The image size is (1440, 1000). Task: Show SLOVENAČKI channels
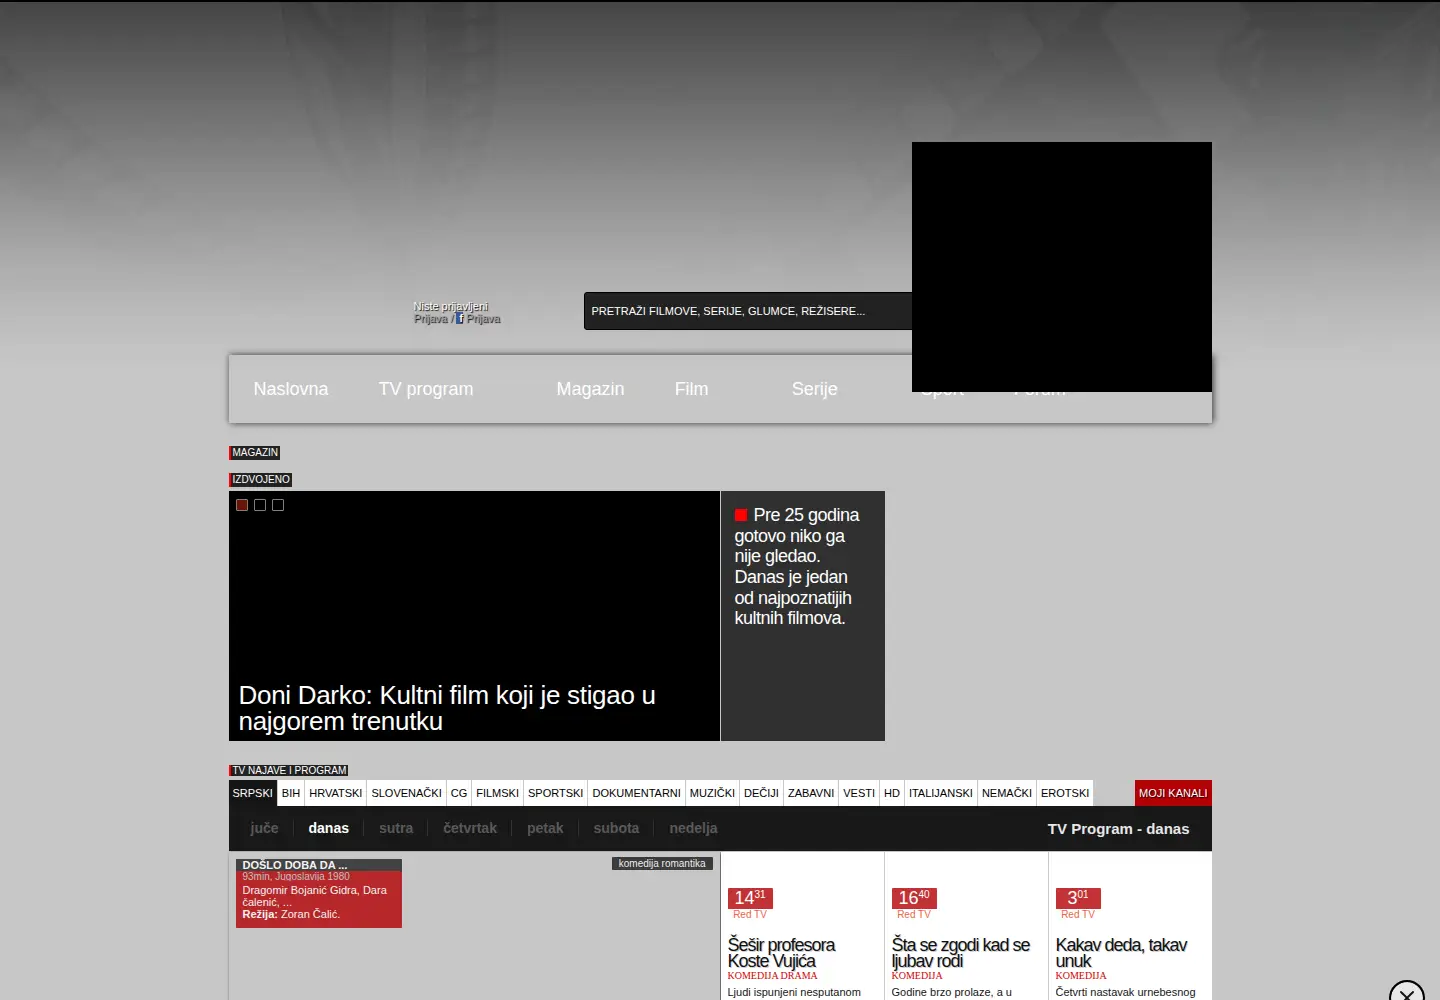[407, 793]
